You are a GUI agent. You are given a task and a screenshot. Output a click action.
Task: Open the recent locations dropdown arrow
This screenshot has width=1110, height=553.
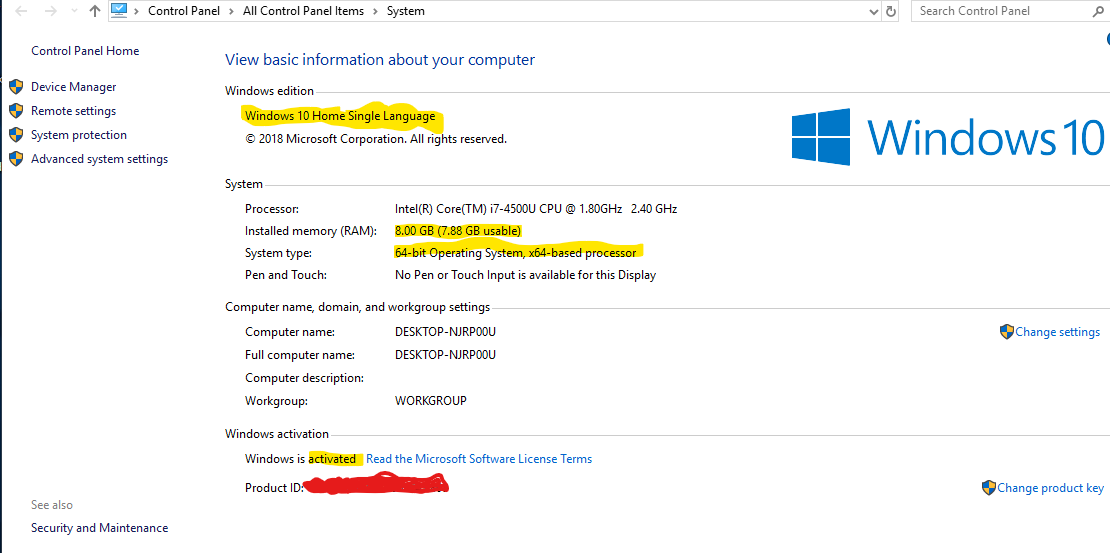coord(74,12)
